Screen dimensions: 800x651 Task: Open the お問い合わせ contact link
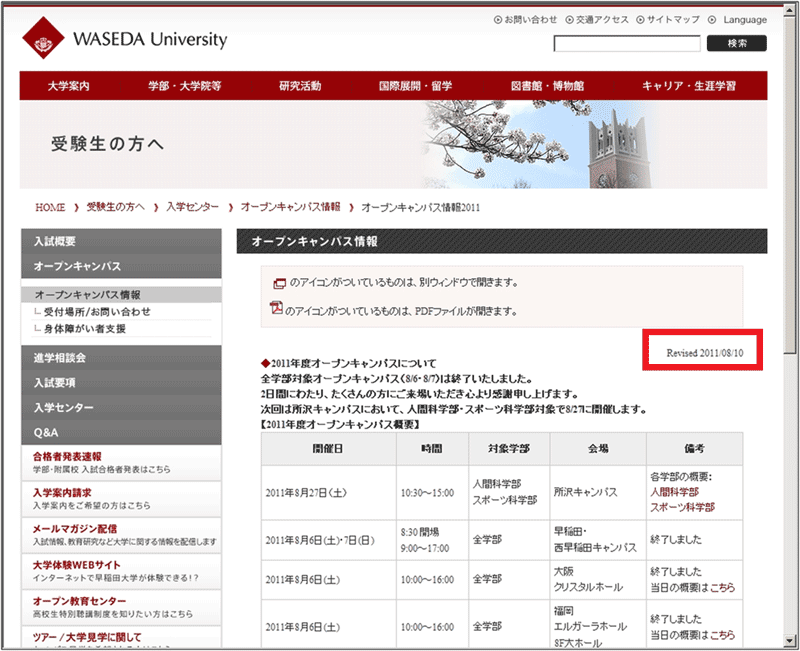pyautogui.click(x=530, y=19)
